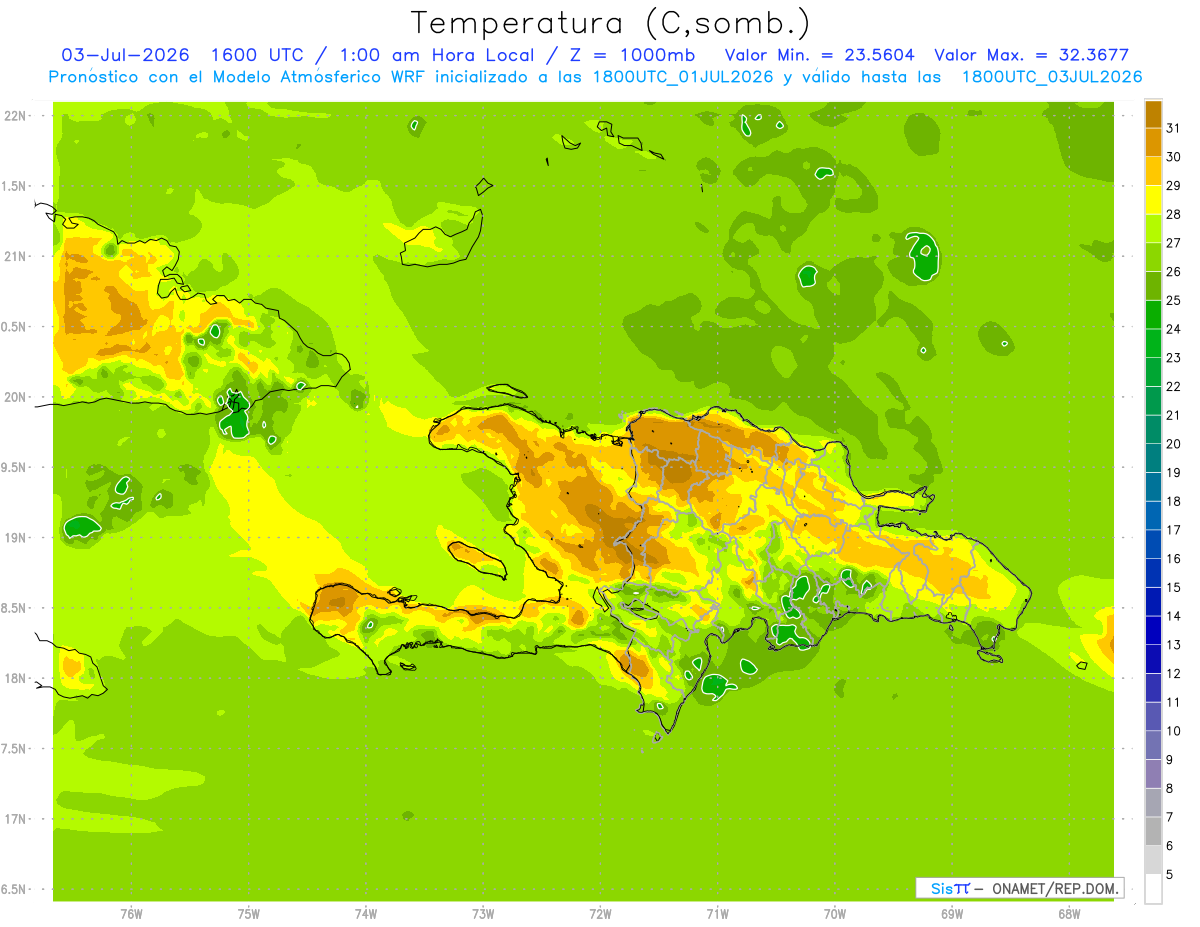Click the legend value 30

click(1173, 157)
